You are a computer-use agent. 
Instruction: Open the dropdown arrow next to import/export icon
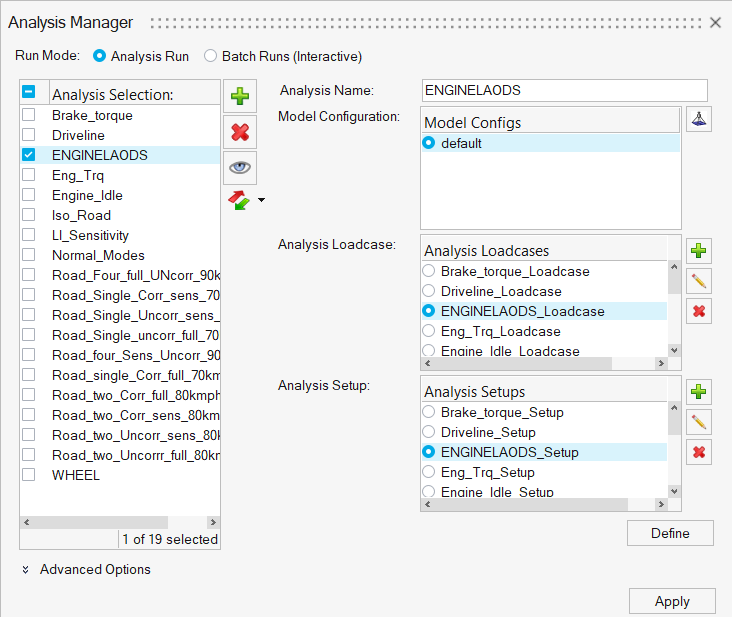pos(261,200)
